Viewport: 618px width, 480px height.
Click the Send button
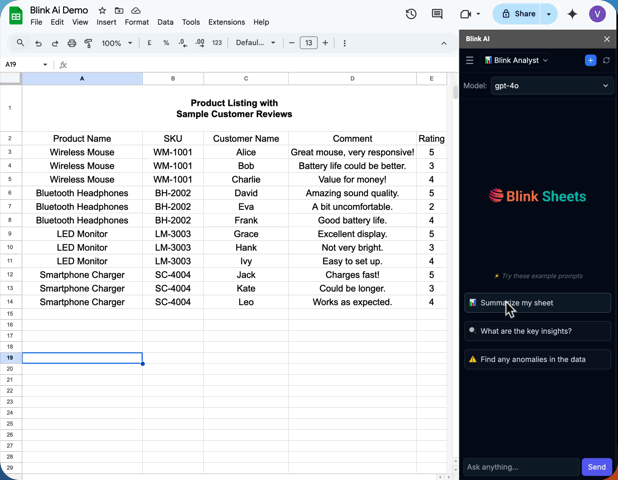(597, 467)
